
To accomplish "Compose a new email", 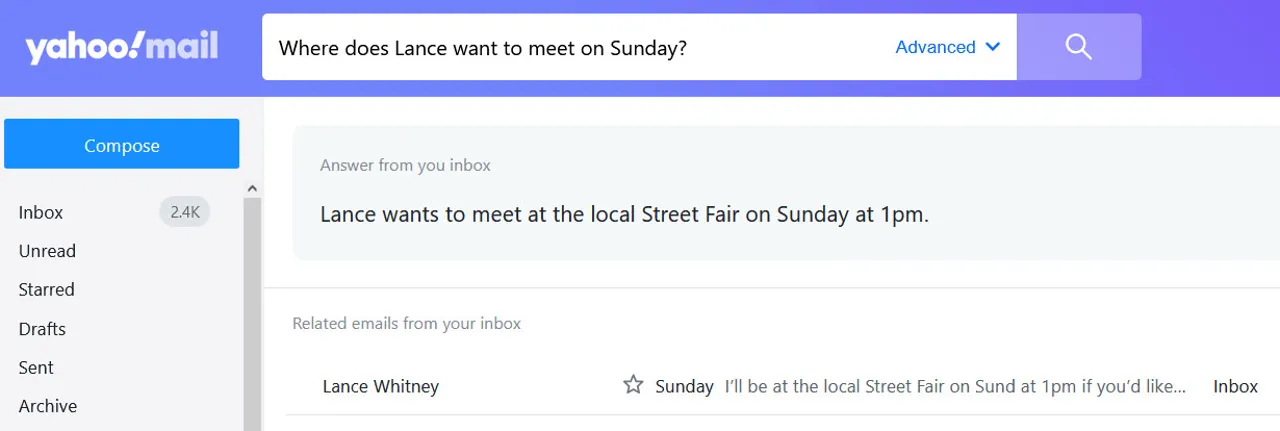I will click(122, 144).
